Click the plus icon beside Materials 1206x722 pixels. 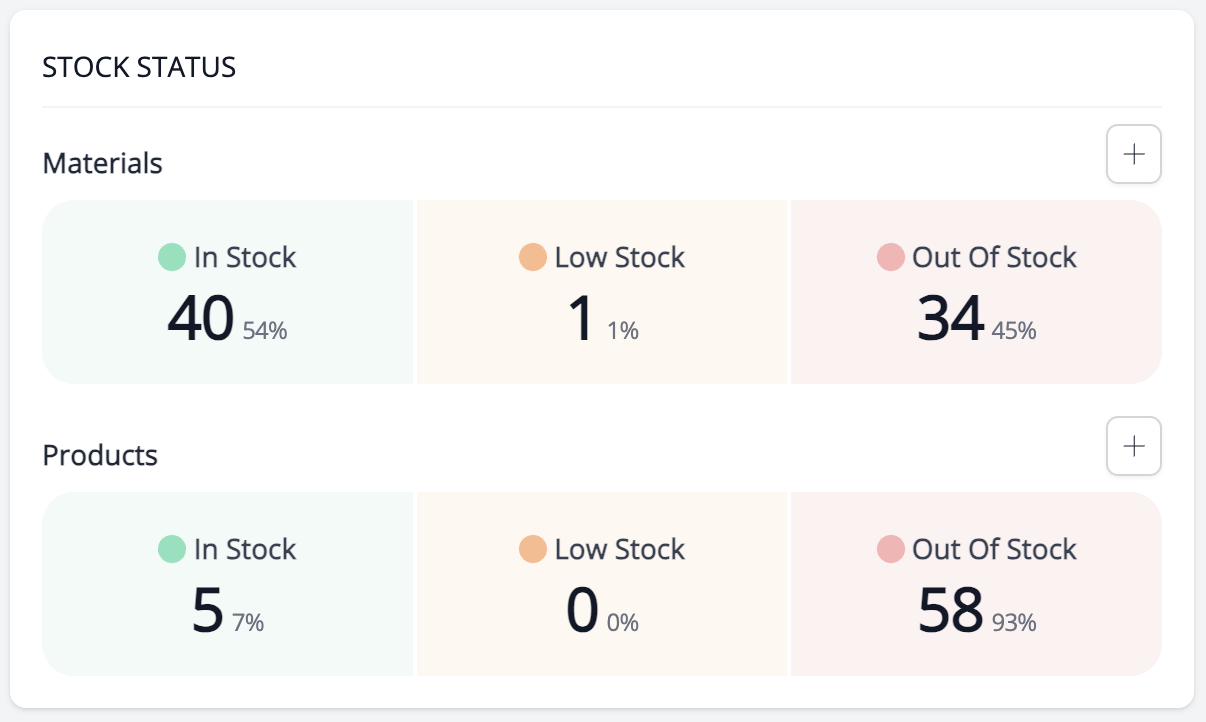pyautogui.click(x=1133, y=154)
